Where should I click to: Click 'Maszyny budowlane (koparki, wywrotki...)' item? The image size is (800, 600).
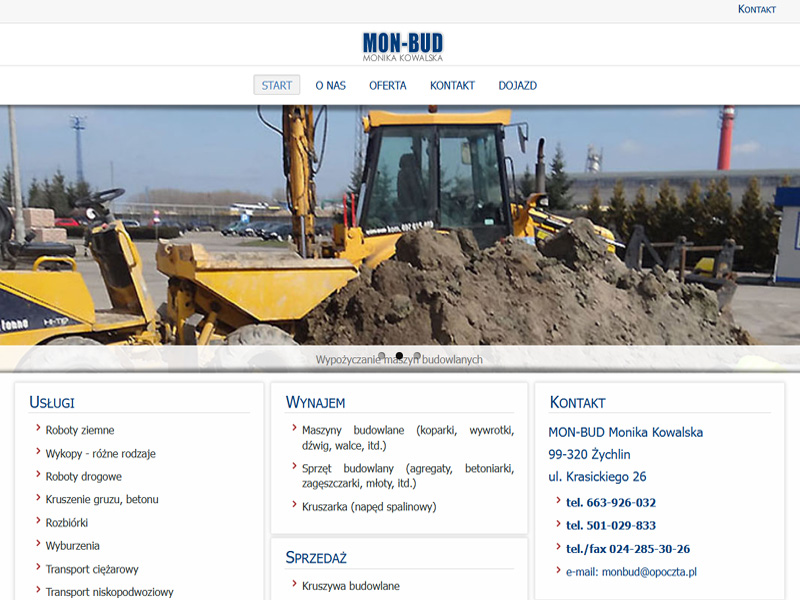pos(408,438)
